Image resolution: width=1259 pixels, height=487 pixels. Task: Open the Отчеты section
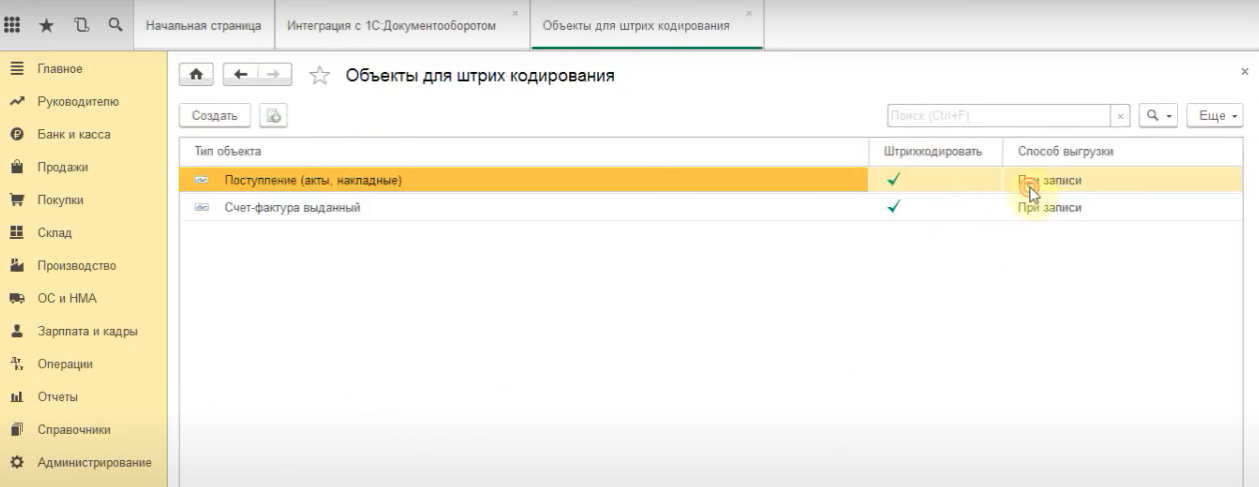[x=58, y=397]
